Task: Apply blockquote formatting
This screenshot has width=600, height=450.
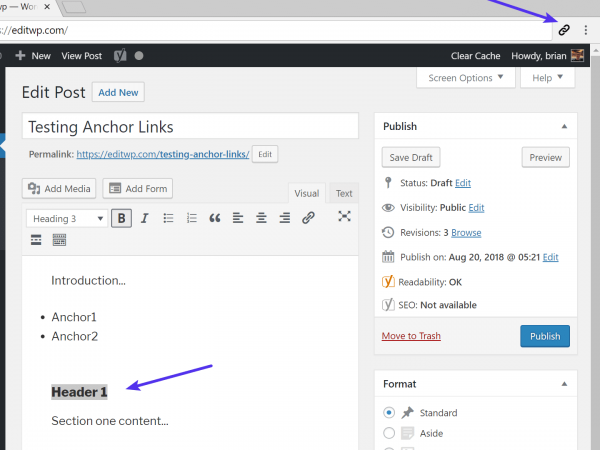Action: (214, 218)
